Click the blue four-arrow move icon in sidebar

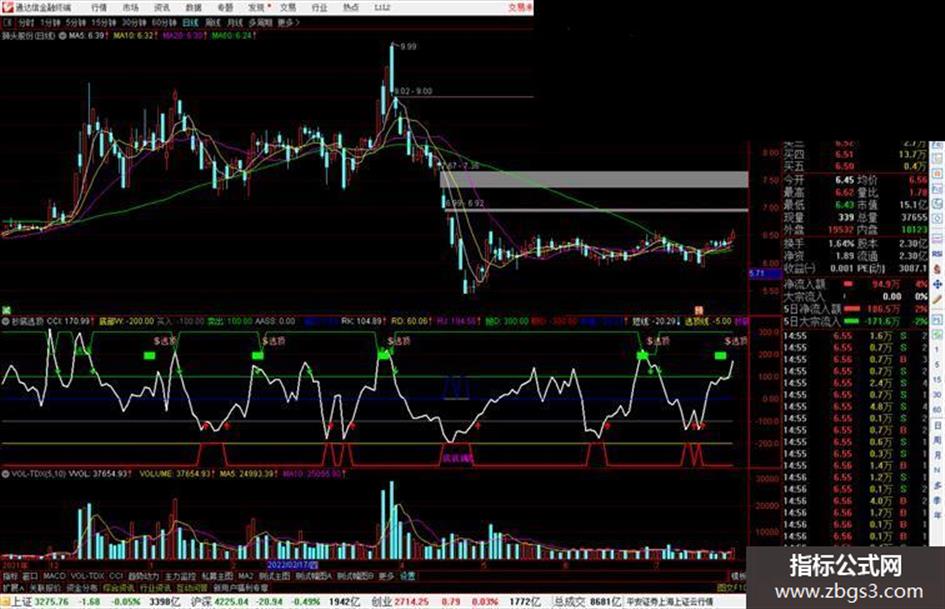[x=937, y=284]
